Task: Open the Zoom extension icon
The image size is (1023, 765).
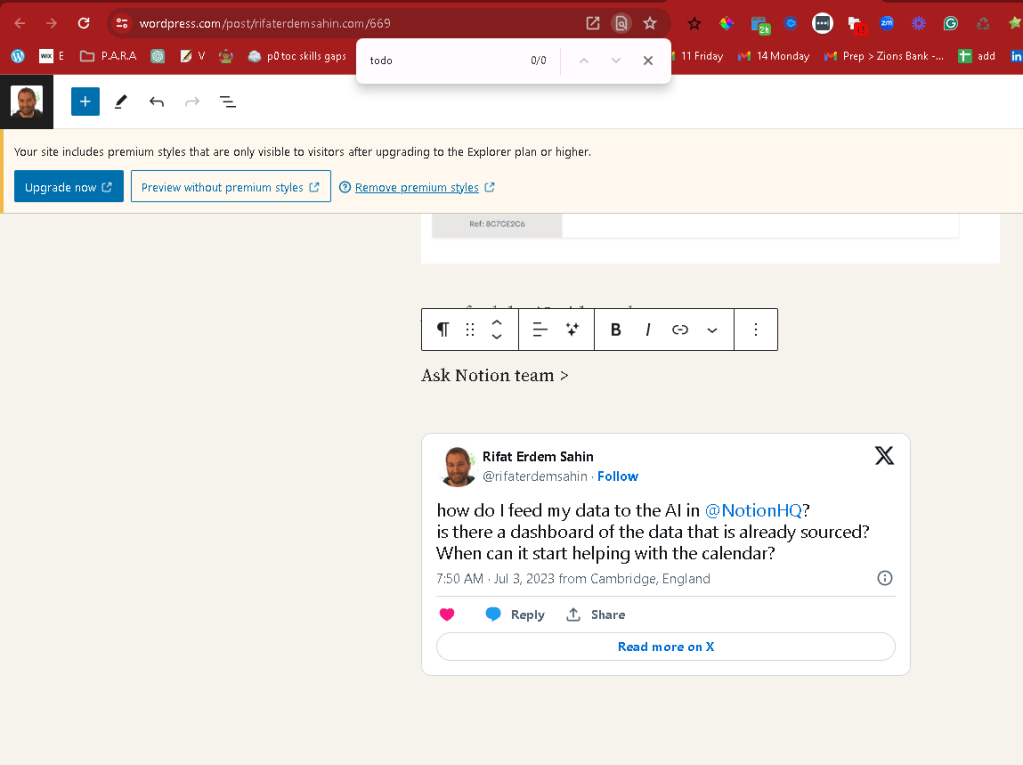Action: [887, 23]
